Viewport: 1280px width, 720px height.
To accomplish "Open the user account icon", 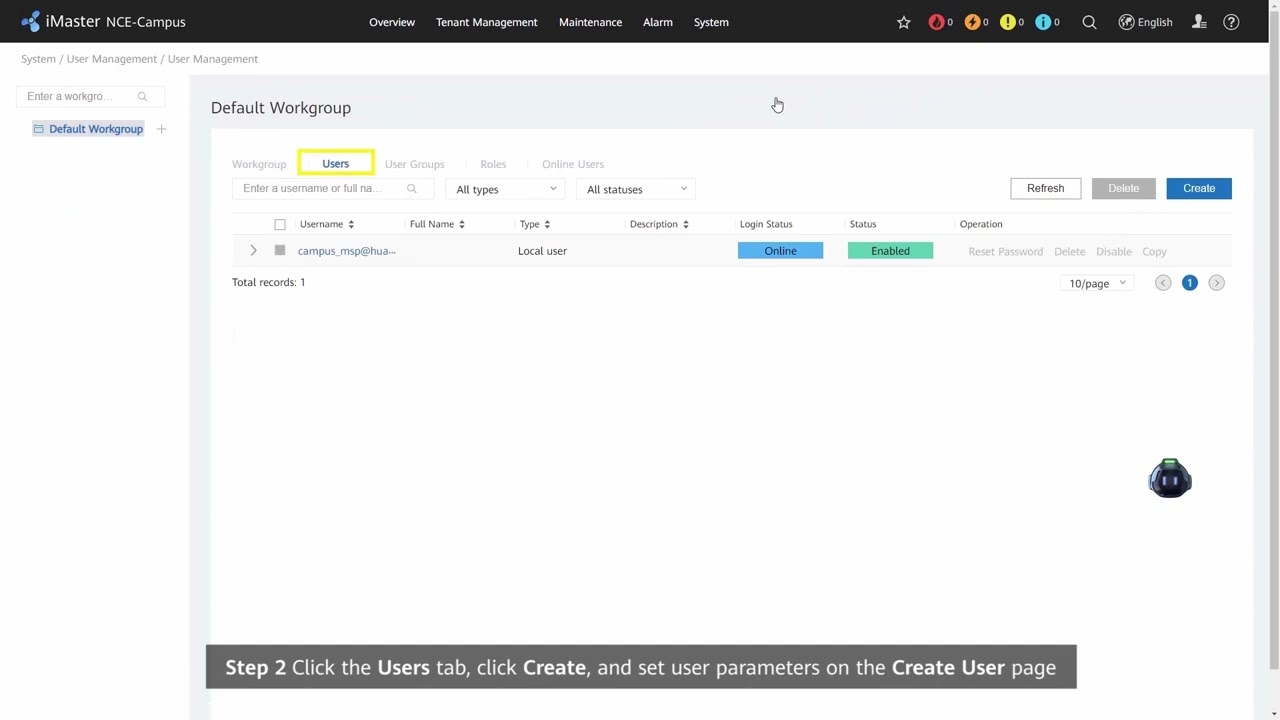I will click(x=1199, y=22).
